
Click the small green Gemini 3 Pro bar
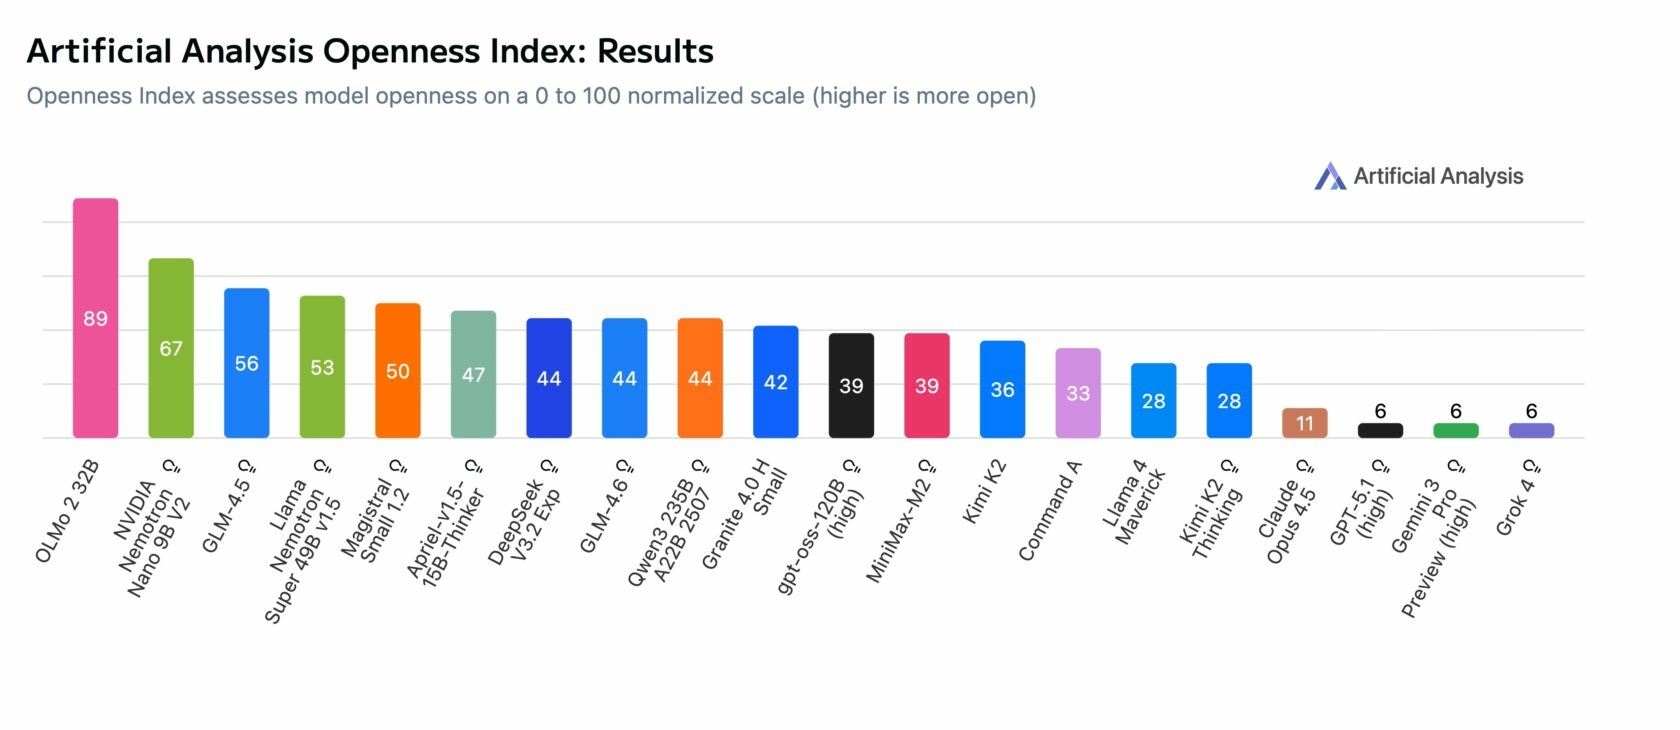1456,430
